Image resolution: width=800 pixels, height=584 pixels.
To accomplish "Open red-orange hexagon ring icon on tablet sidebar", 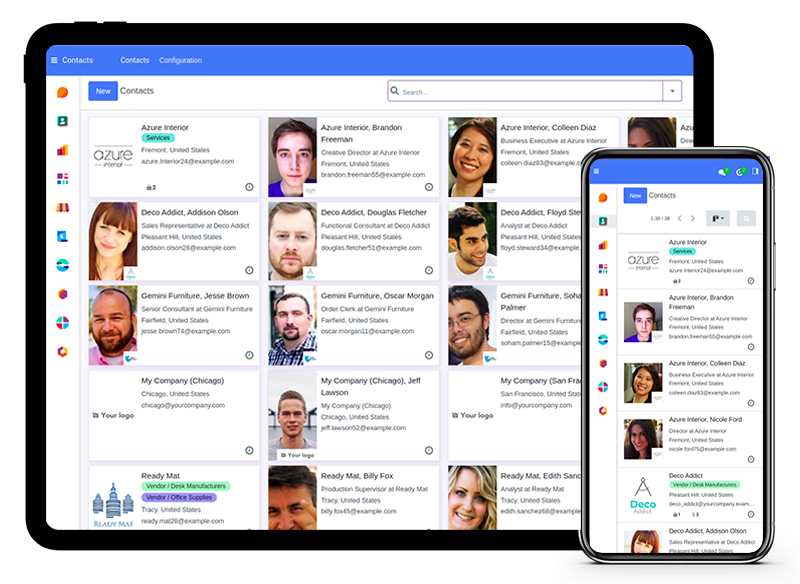I will coord(62,351).
